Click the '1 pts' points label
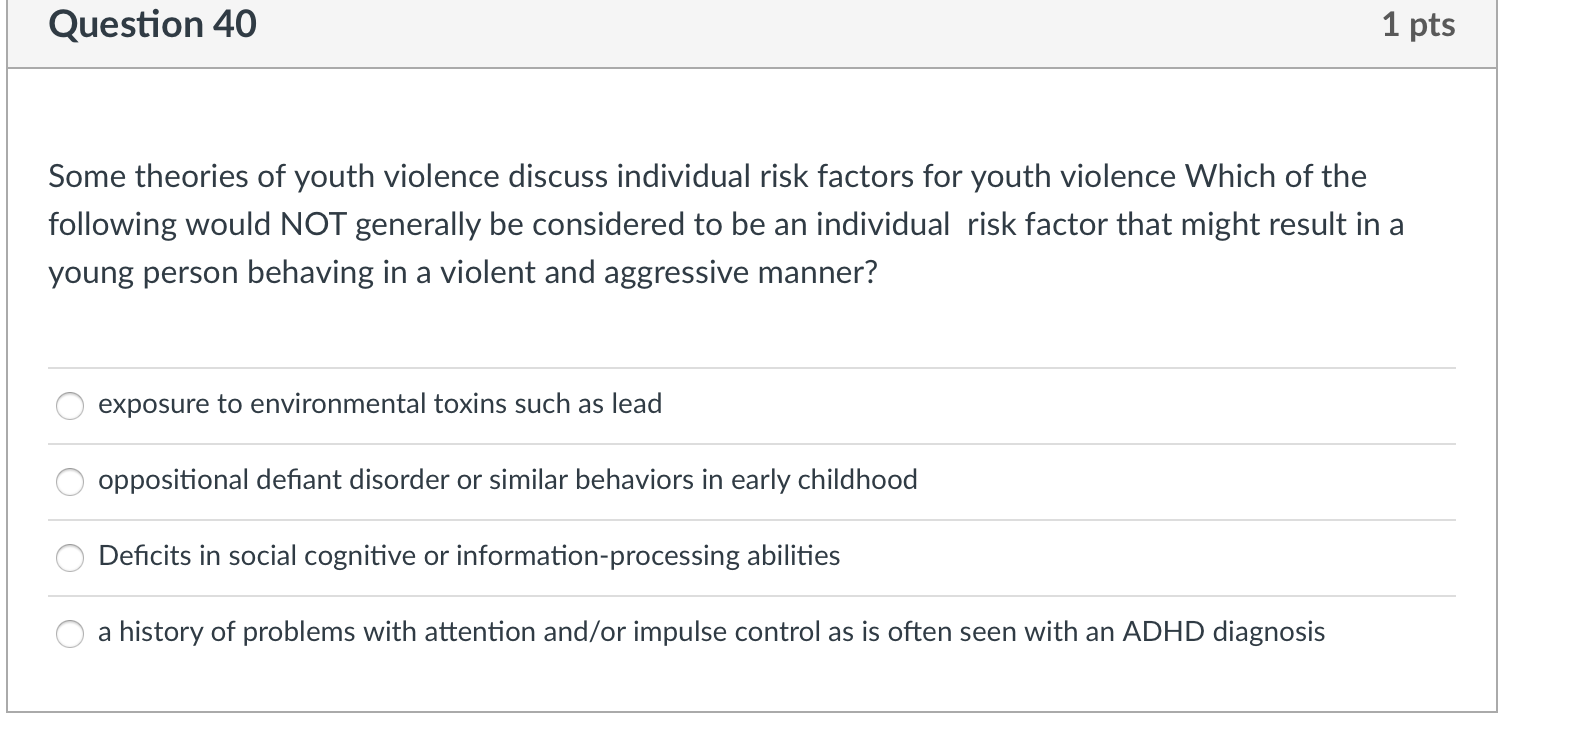The height and width of the screenshot is (730, 1572). [1418, 24]
